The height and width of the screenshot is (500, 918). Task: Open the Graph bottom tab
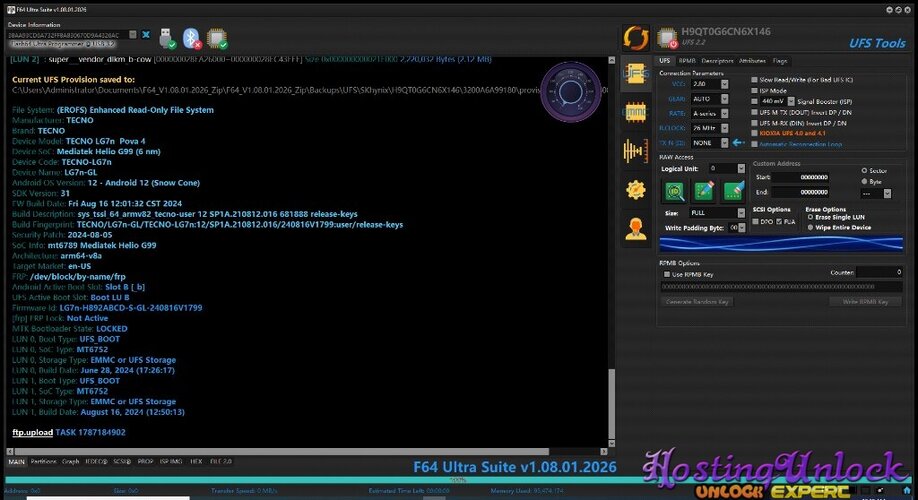(71, 461)
